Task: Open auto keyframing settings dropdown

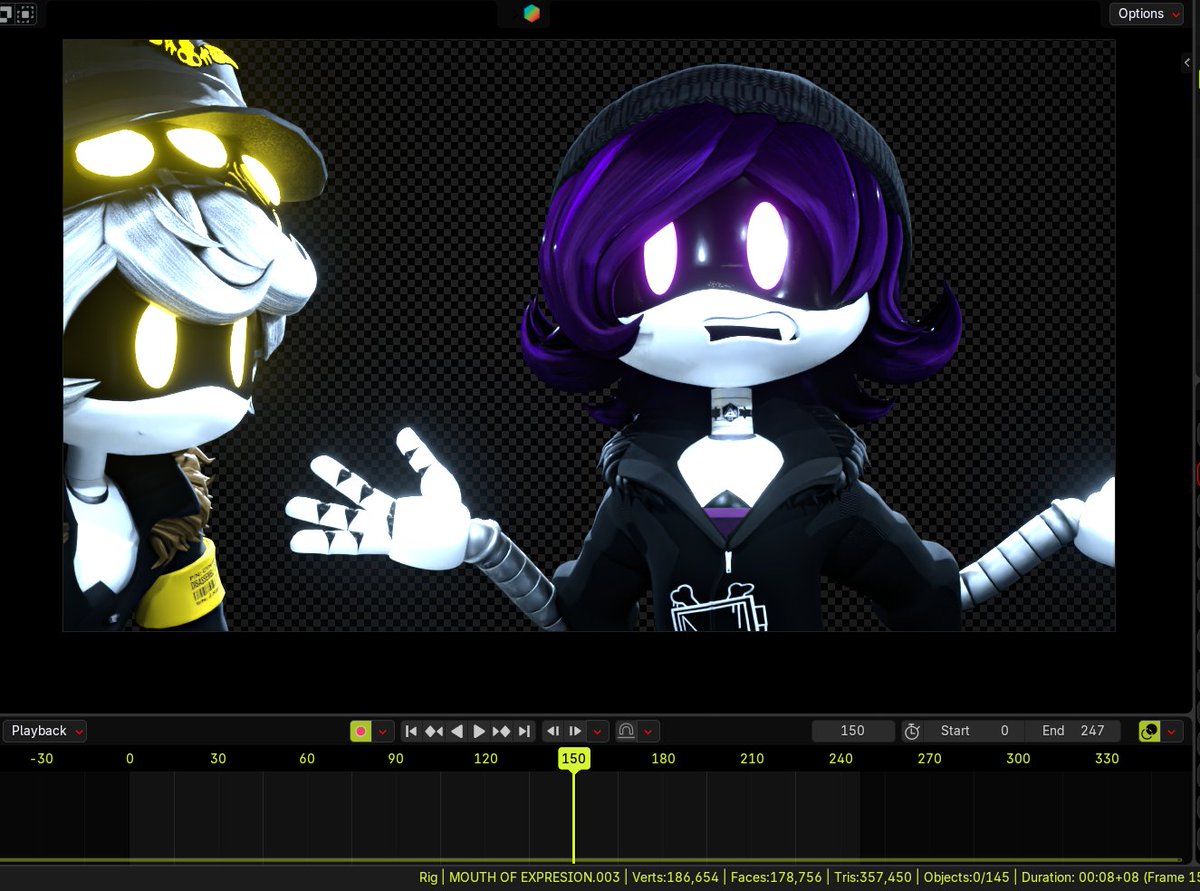Action: 381,731
